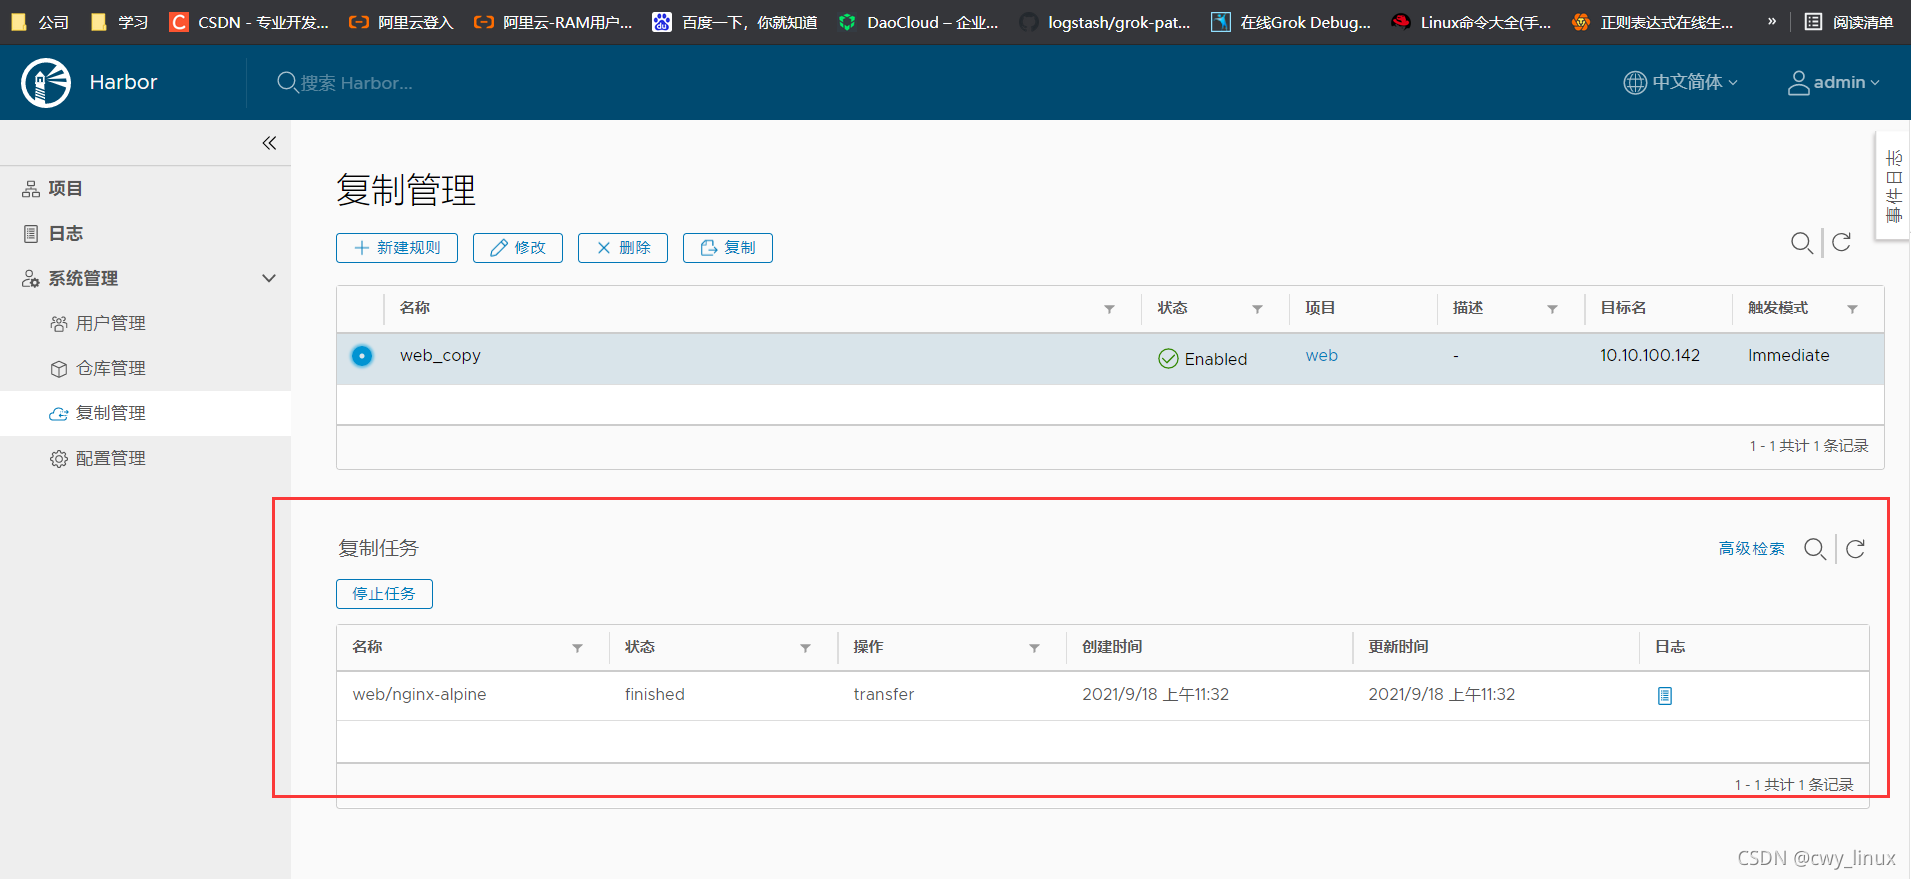
Task: Filter jobs by 状态 column
Action: tap(805, 648)
